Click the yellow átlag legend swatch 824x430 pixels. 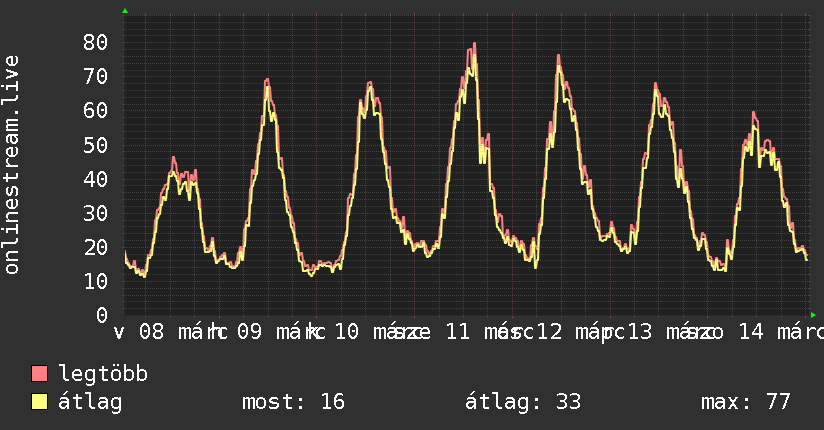[x=39, y=402]
